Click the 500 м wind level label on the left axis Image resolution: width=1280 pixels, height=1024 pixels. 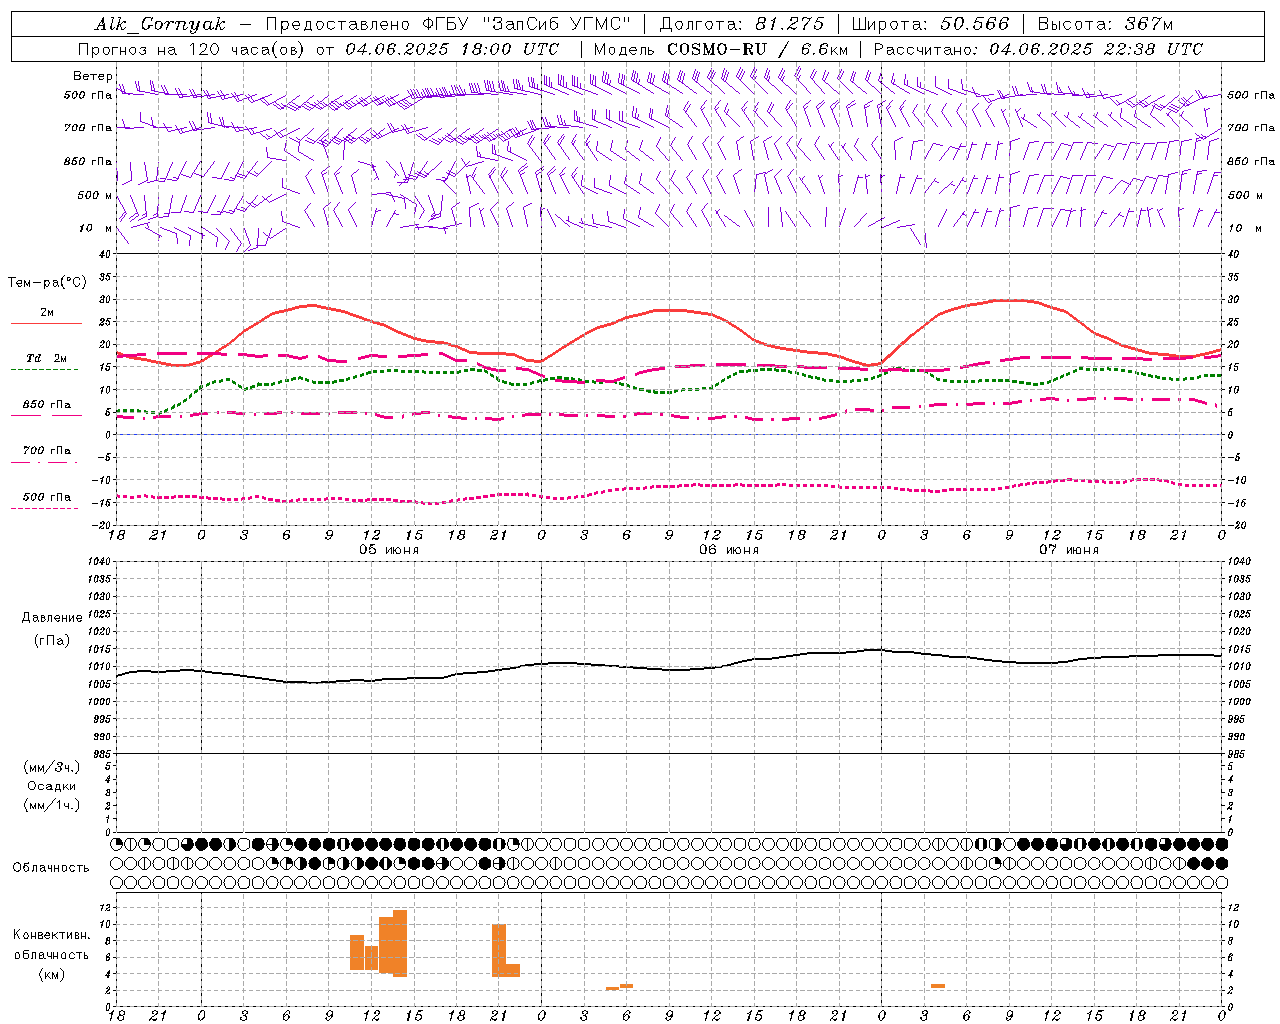[95, 195]
